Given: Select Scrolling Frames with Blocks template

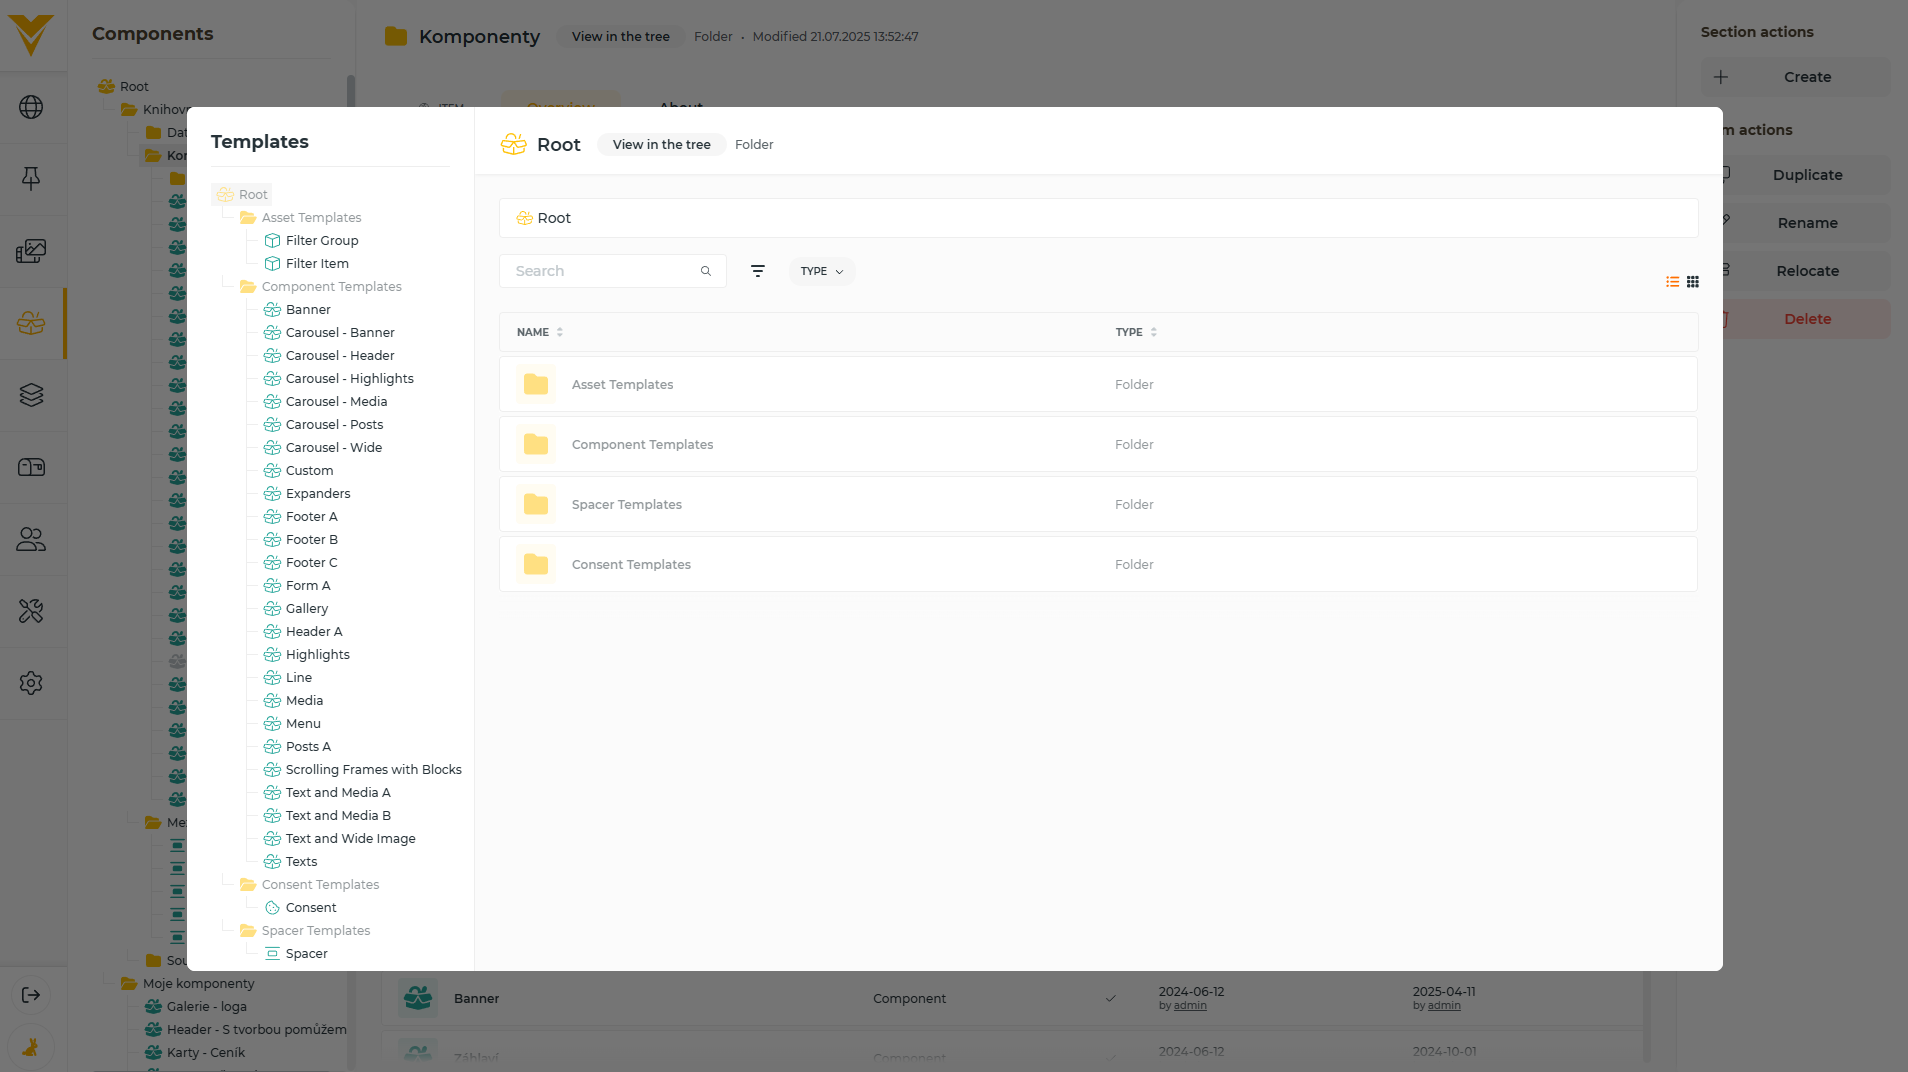Looking at the screenshot, I should coord(373,770).
